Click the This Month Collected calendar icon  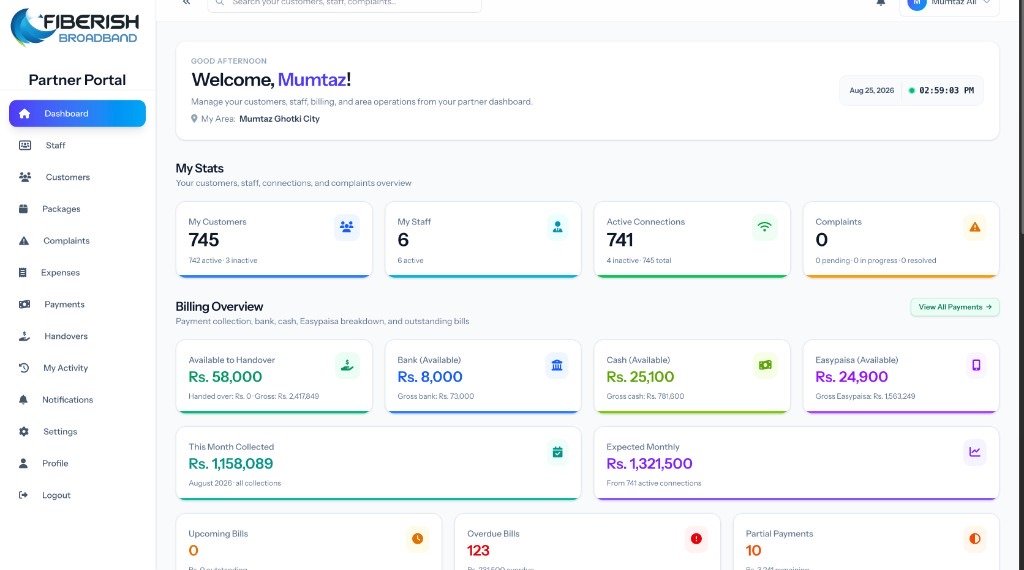point(557,452)
